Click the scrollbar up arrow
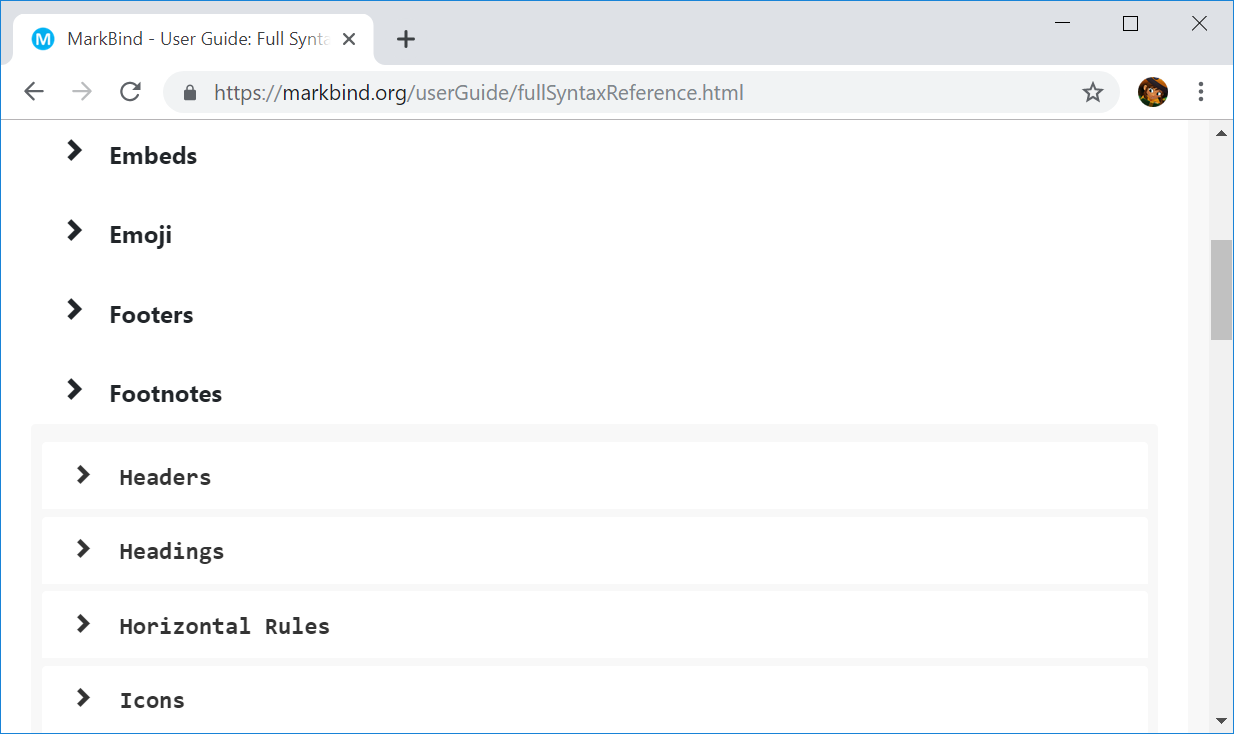The image size is (1234, 734). click(1221, 132)
